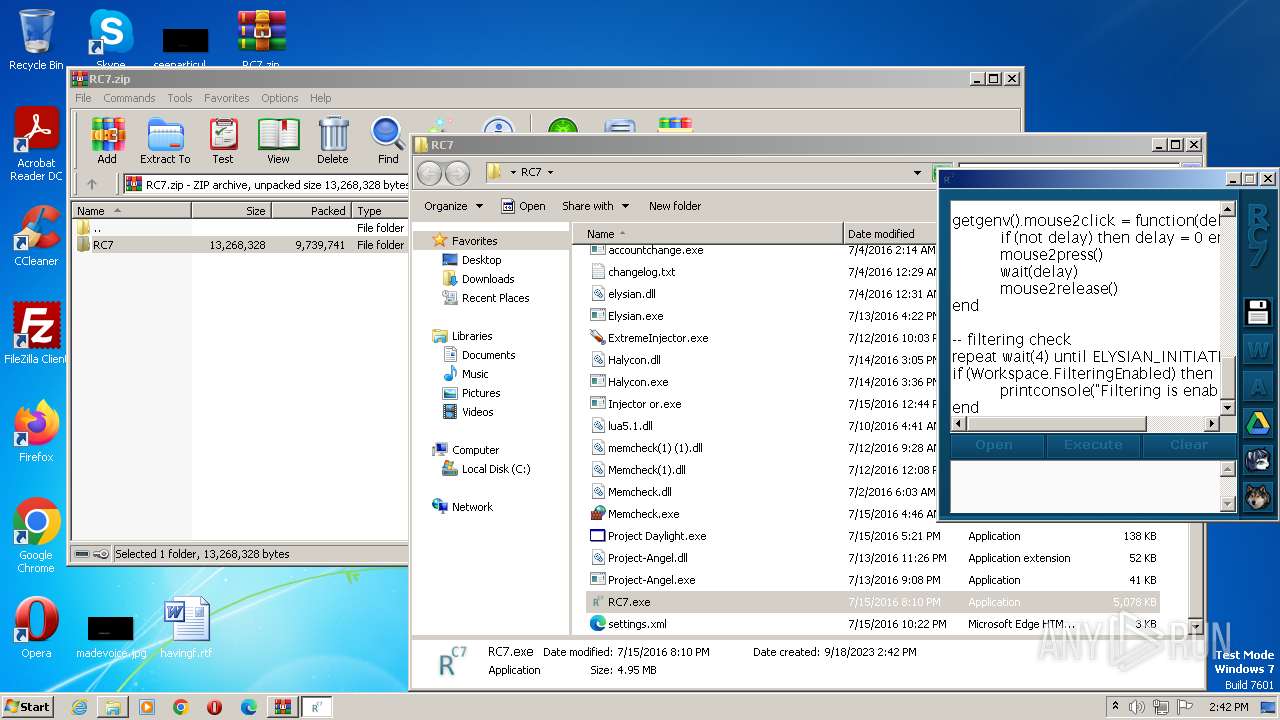Click Windows Media Player taskbar icon
Screen dimensions: 1280x720
tap(147, 707)
